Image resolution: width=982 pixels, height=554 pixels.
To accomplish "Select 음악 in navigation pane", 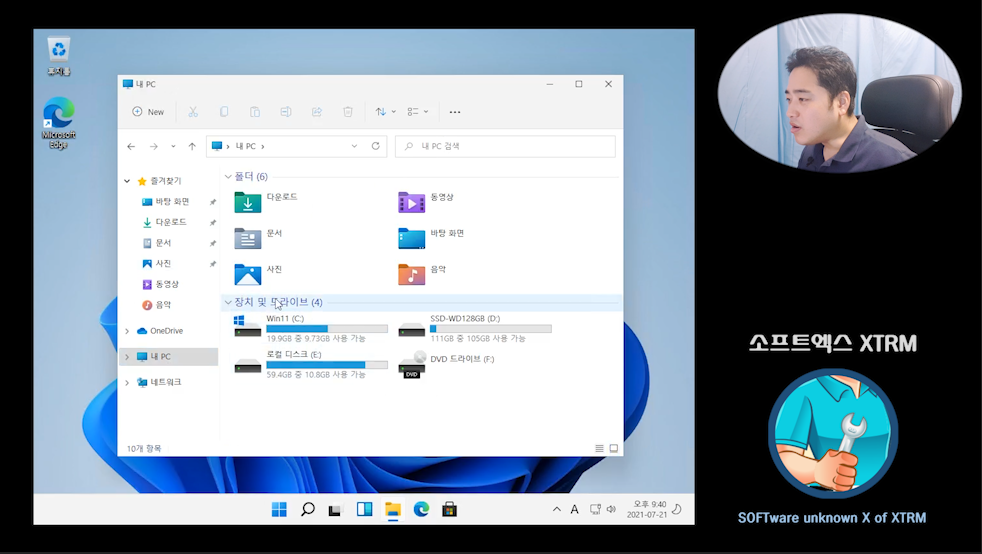I will click(157, 305).
